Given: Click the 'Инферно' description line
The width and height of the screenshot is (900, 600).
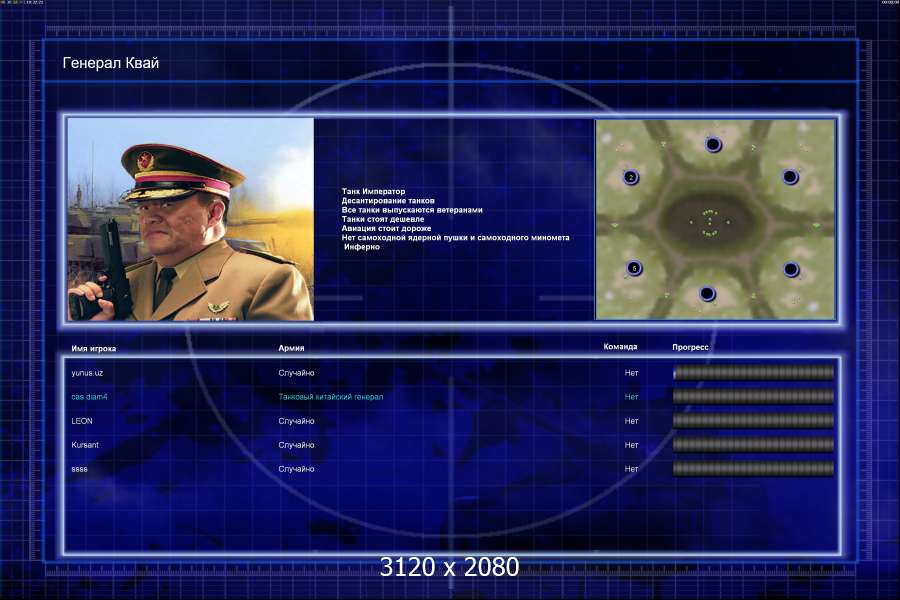Looking at the screenshot, I should click(362, 247).
